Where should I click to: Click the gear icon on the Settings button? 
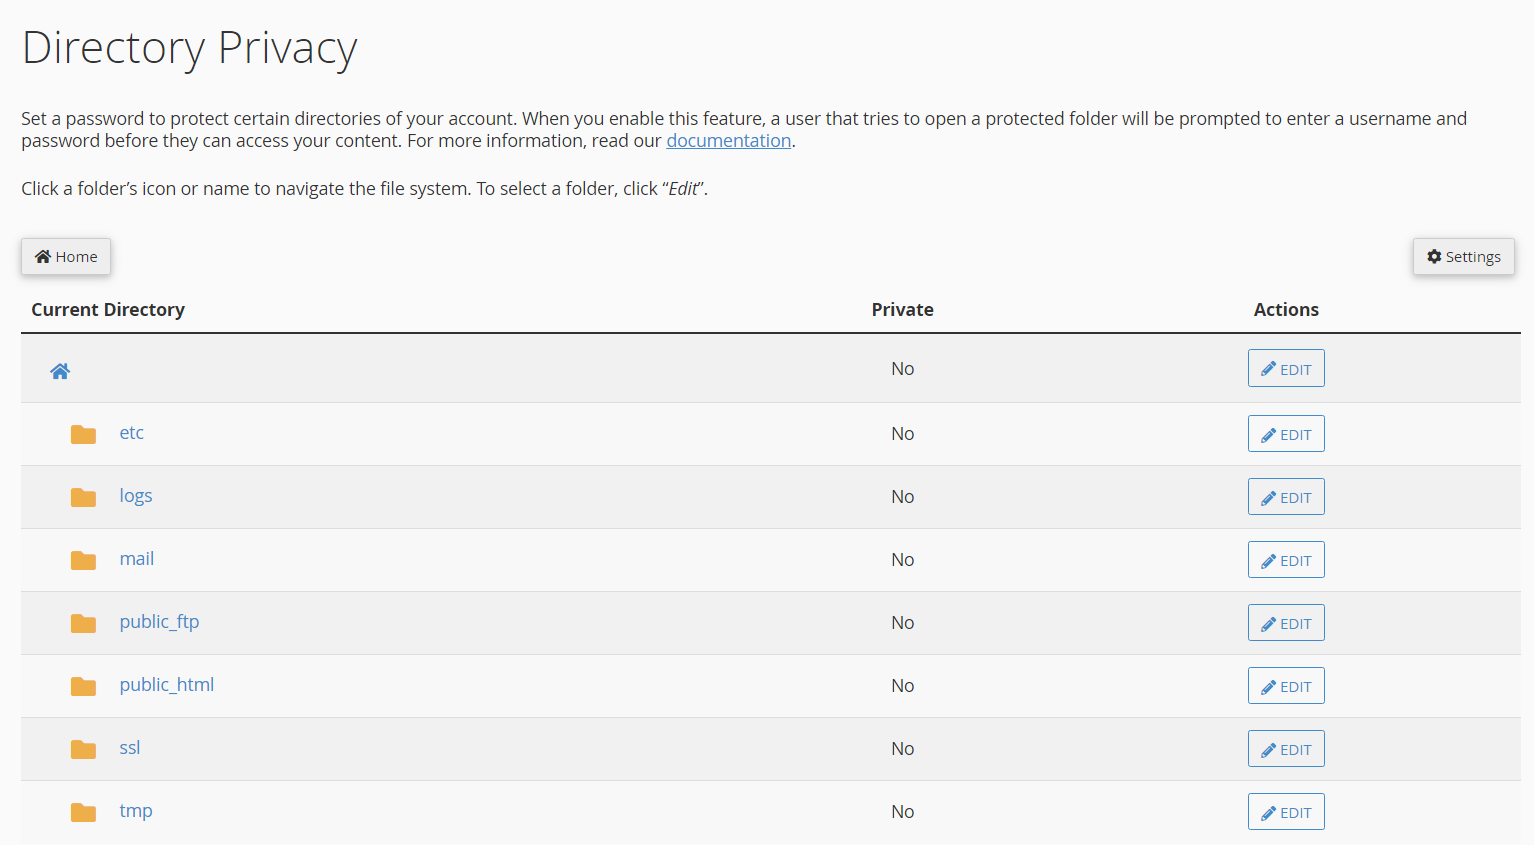coord(1433,256)
